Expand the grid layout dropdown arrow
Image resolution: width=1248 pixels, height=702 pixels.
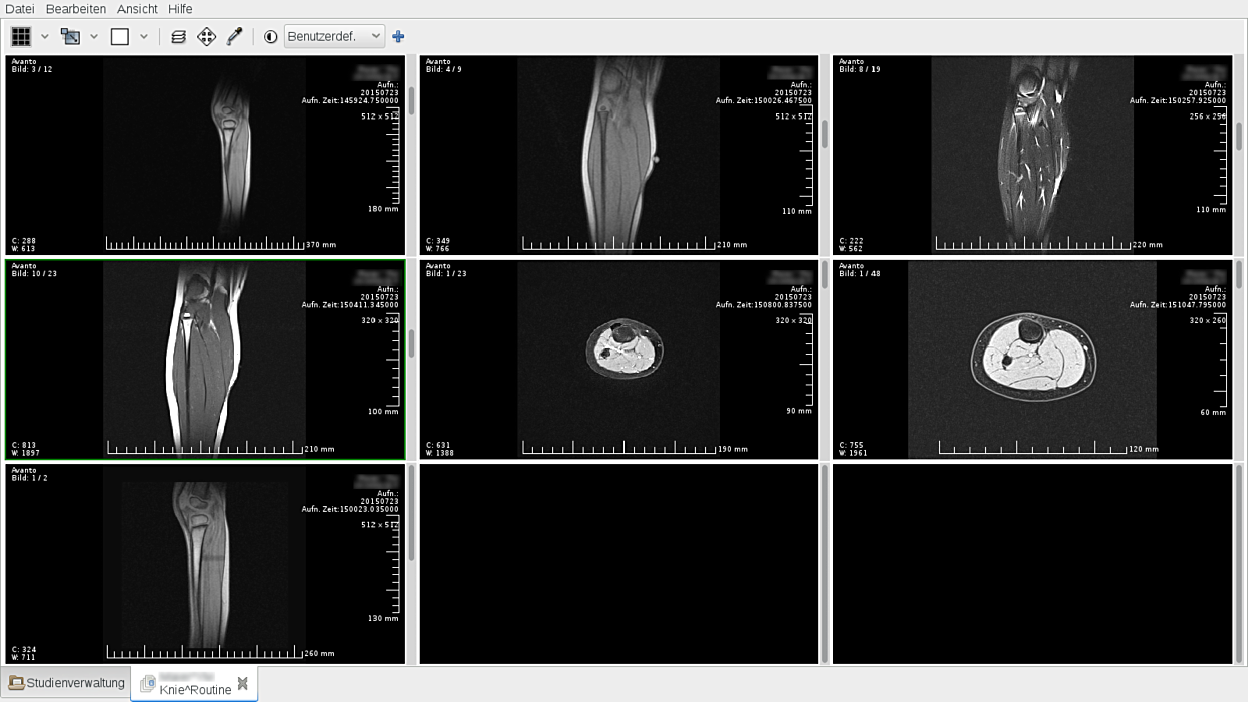[44, 37]
